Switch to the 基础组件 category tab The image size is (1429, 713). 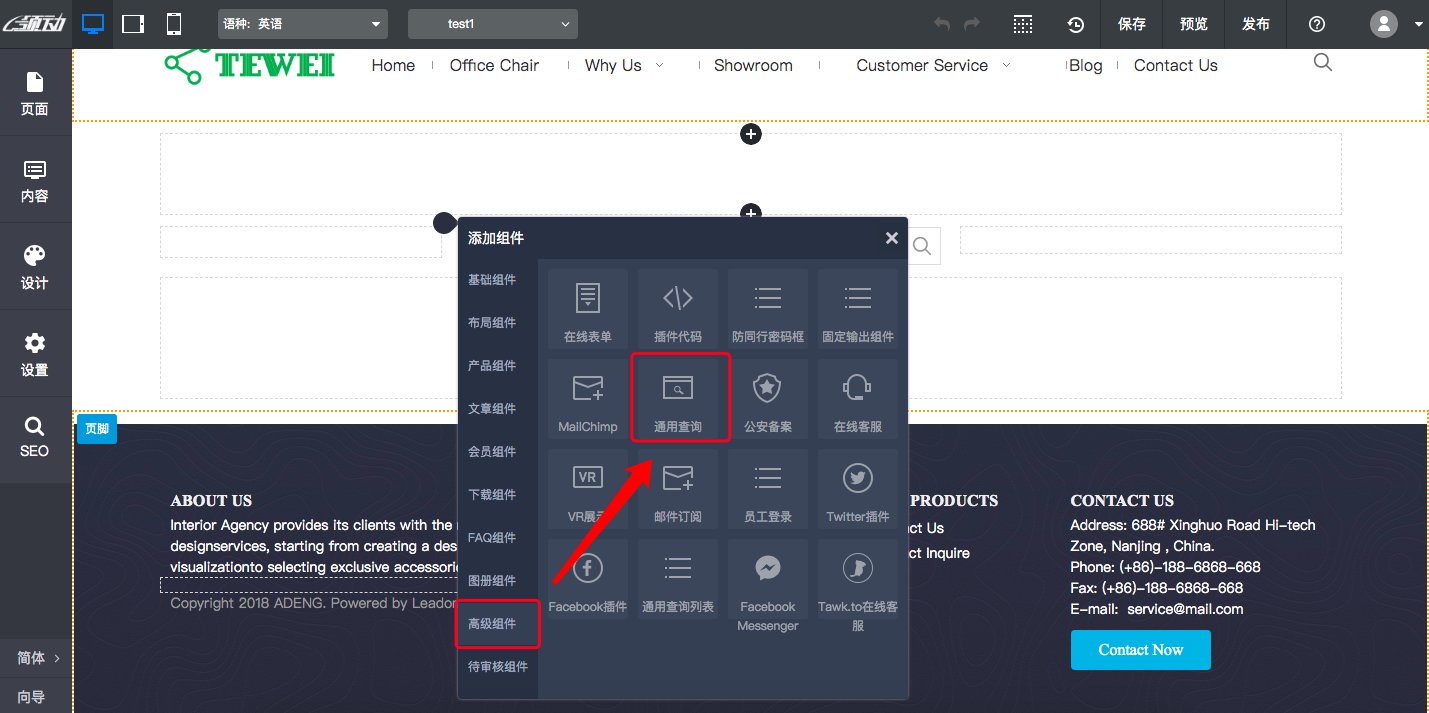[x=496, y=279]
